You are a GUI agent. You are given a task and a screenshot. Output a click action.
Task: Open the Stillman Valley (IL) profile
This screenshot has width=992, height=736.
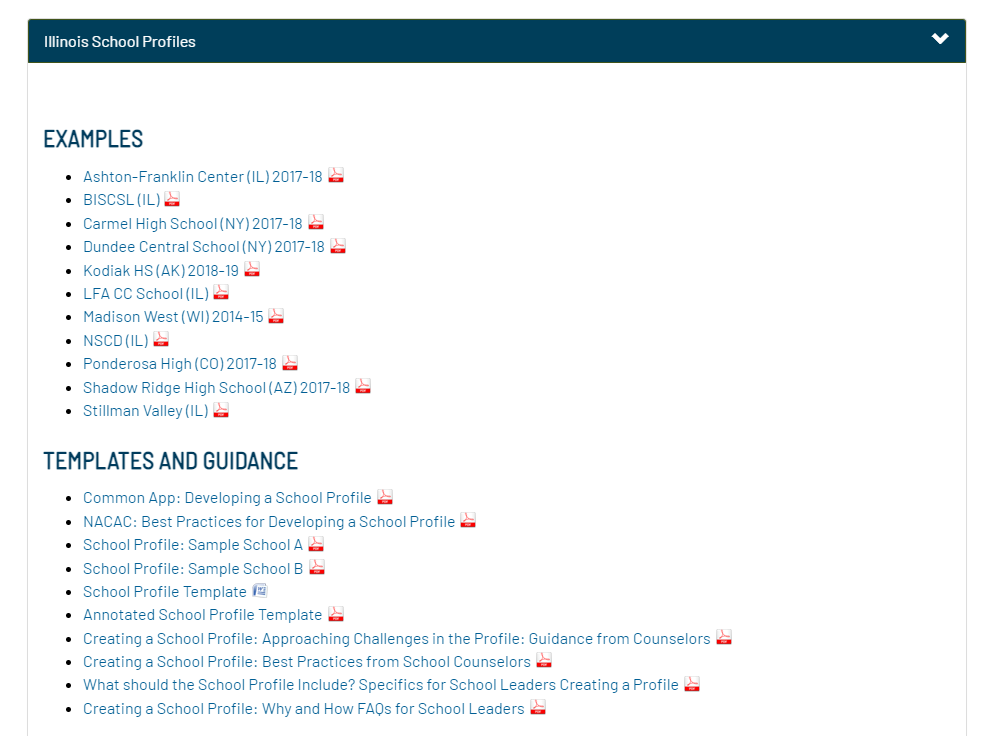pyautogui.click(x=146, y=411)
